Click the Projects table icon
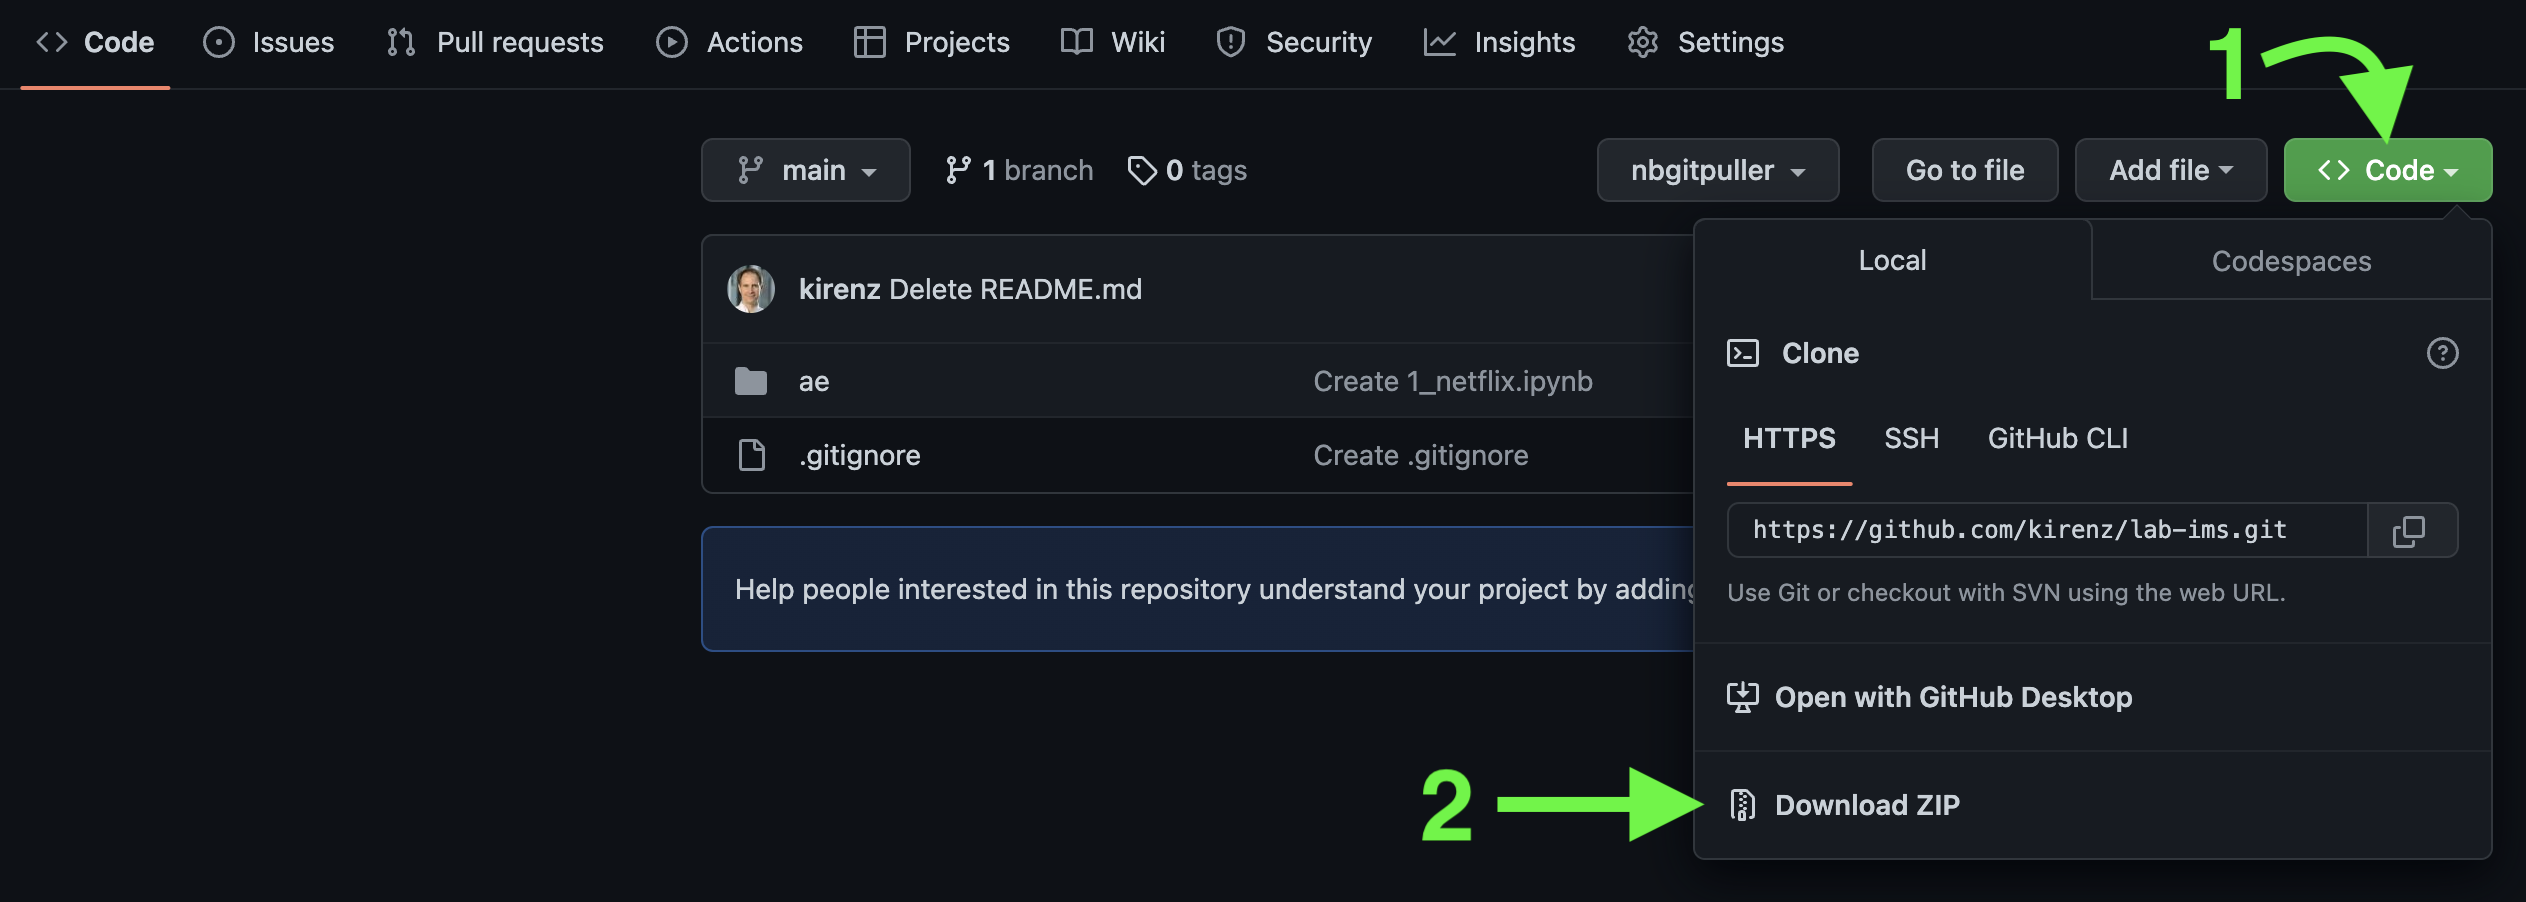 coord(869,42)
